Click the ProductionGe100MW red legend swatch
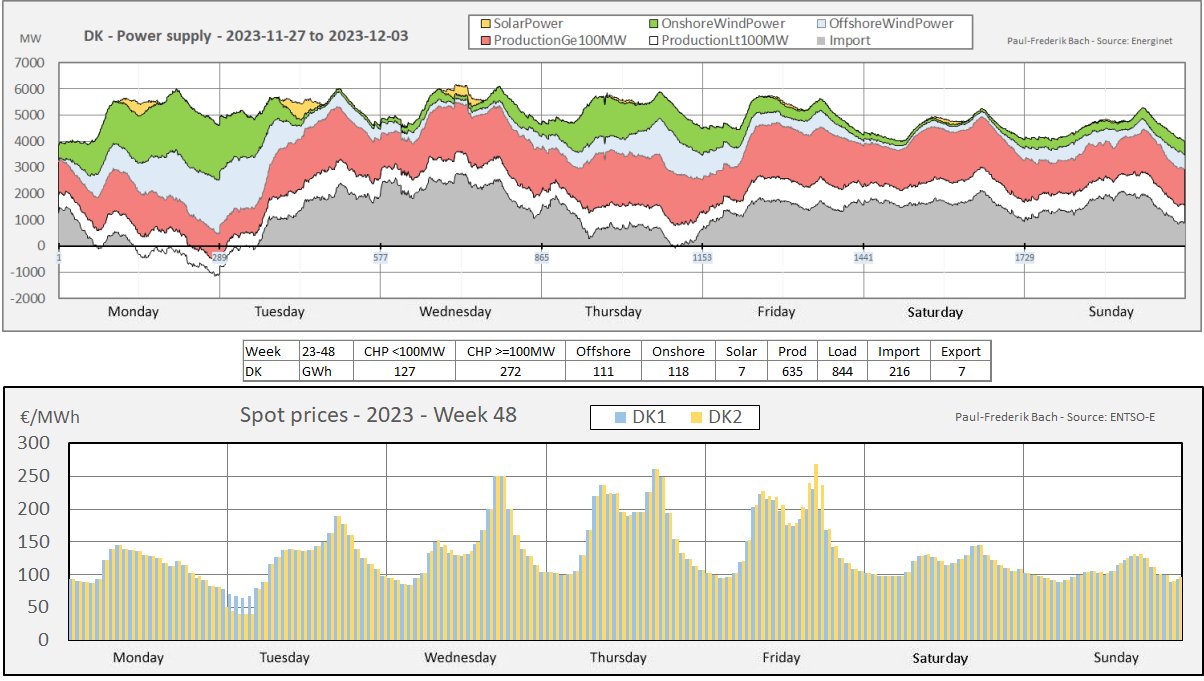 click(x=485, y=40)
